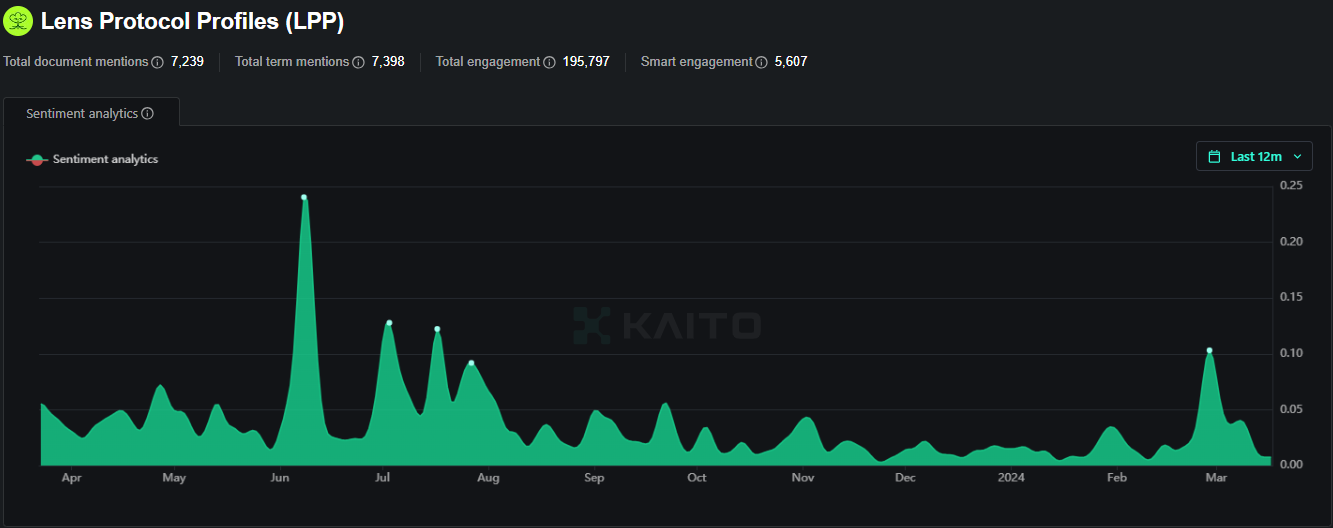Viewport: 1333px width, 528px height.
Task: Click the Total document mentions label
Action: pyautogui.click(x=76, y=62)
